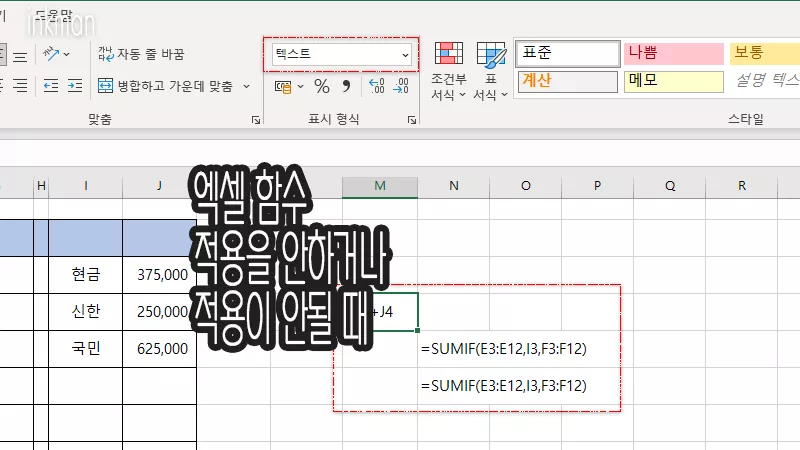Screen dimensions: 800x450
Task: Apply the 나쁨 cell style
Action: point(672,53)
